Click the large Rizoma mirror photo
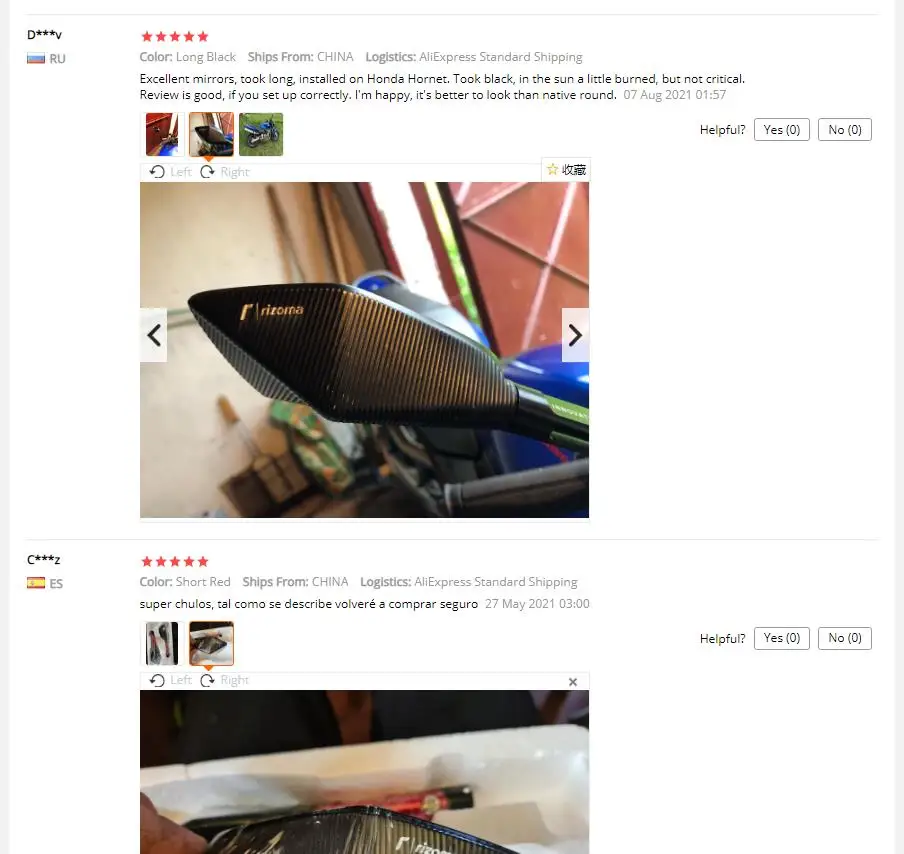The width and height of the screenshot is (904, 854). [364, 350]
